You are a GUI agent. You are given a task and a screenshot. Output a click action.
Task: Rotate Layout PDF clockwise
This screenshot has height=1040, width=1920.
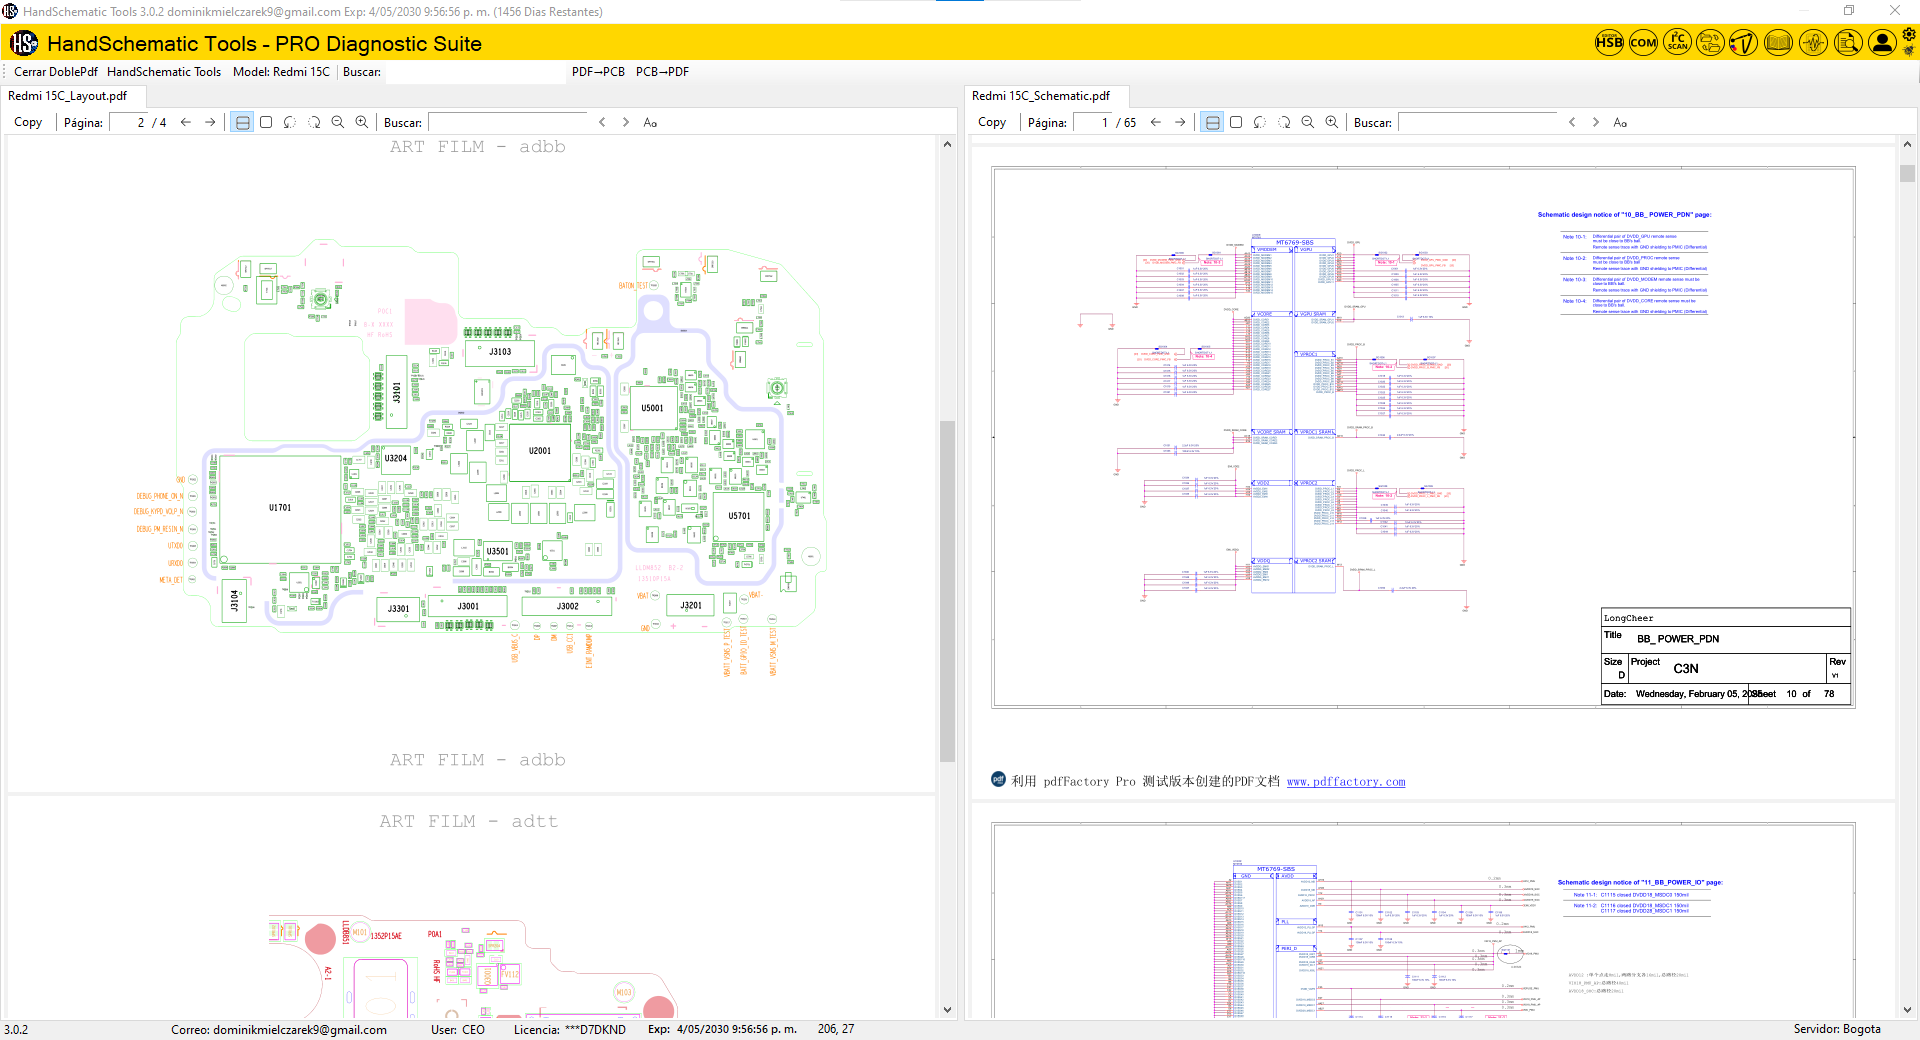tap(314, 122)
